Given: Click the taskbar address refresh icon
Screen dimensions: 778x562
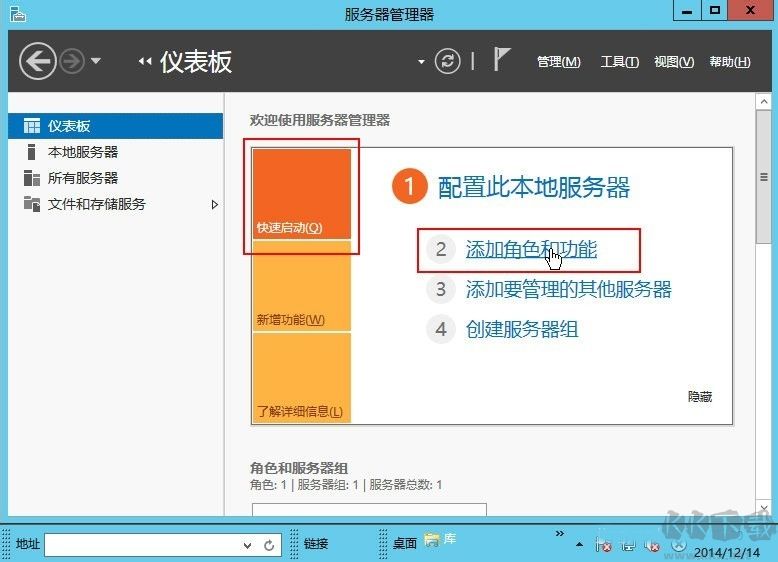Looking at the screenshot, I should pos(269,545).
